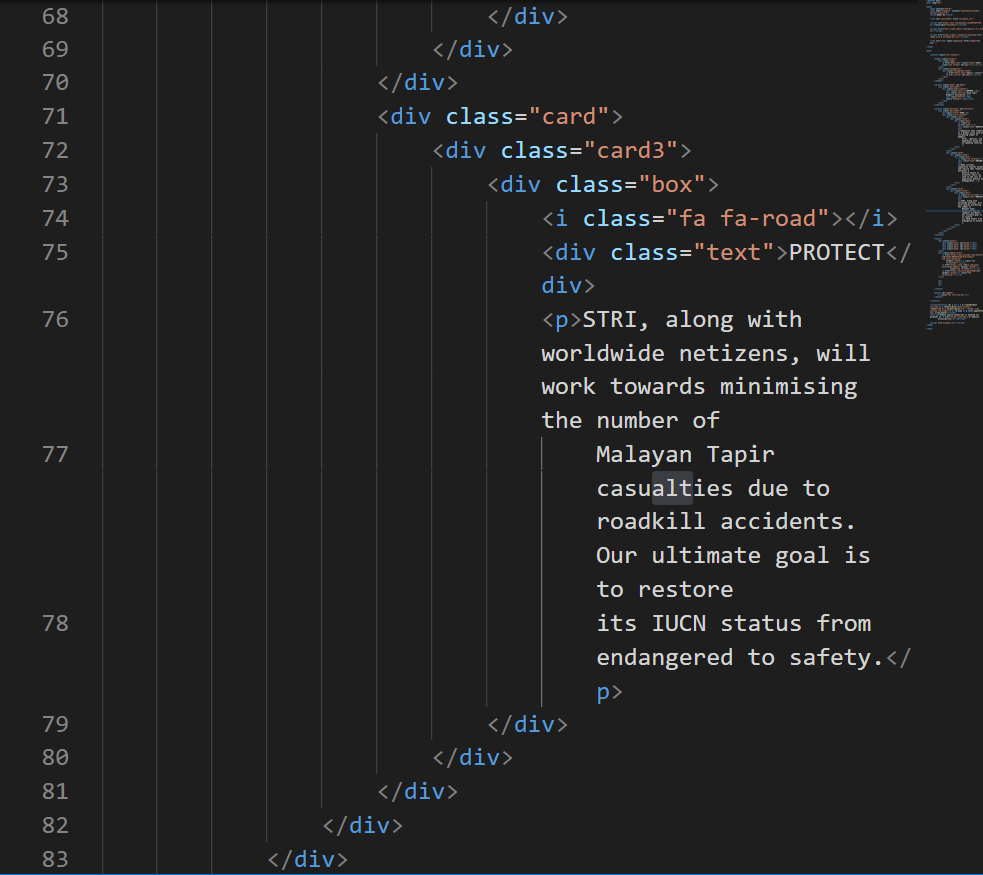
Task: Click the closing </div> on line 69
Action: click(473, 50)
